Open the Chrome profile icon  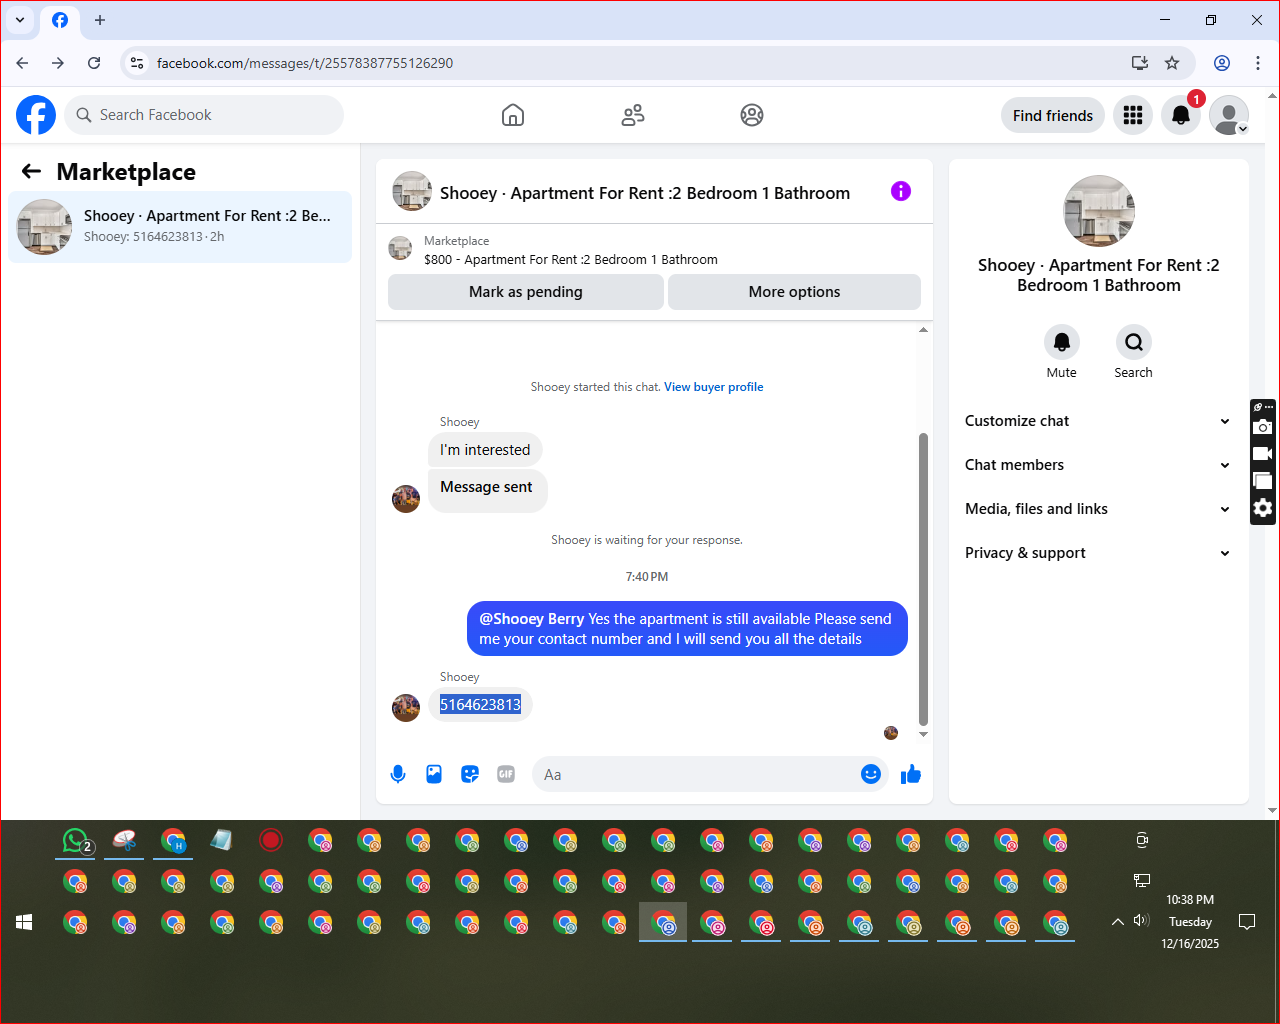point(1222,63)
